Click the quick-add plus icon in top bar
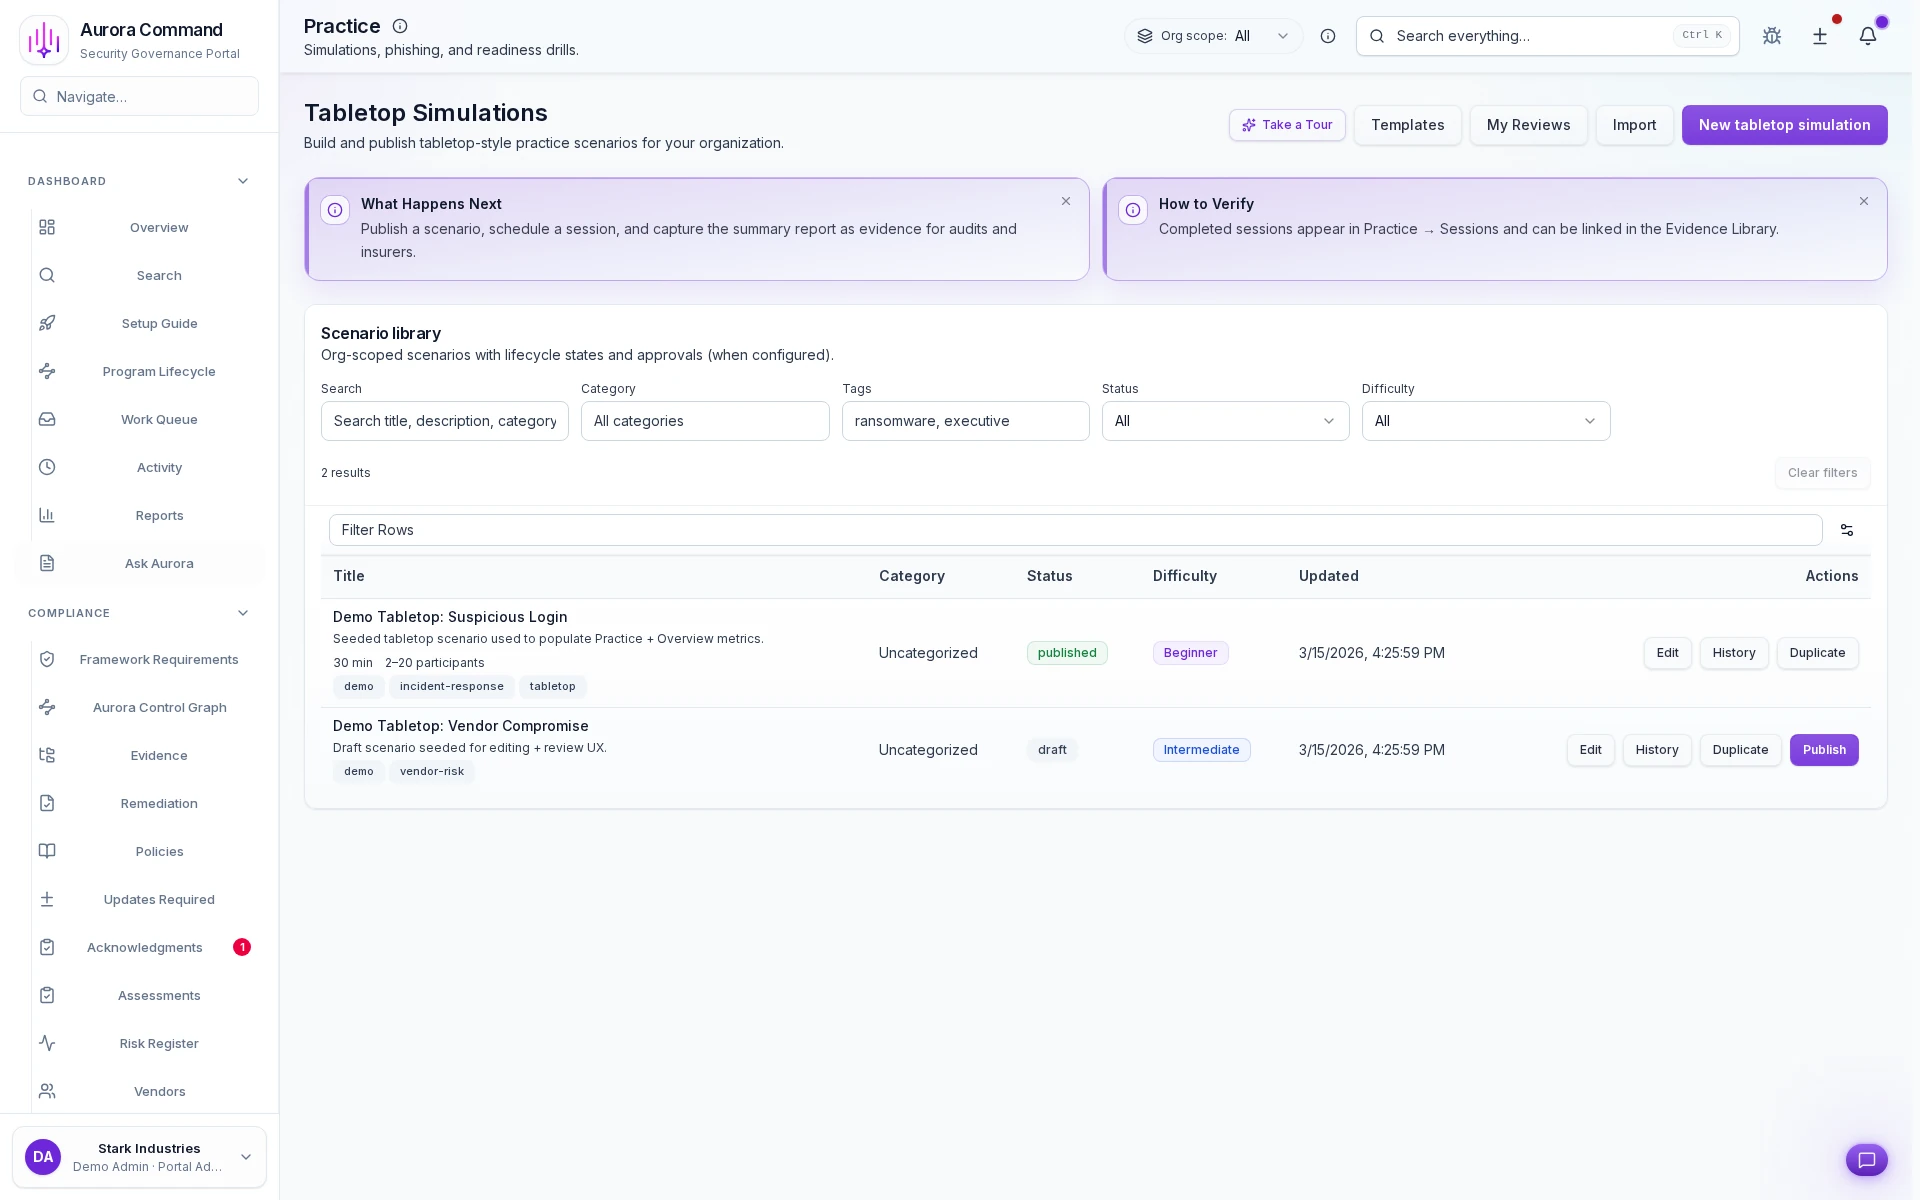Viewport: 1920px width, 1200px height. (1819, 36)
